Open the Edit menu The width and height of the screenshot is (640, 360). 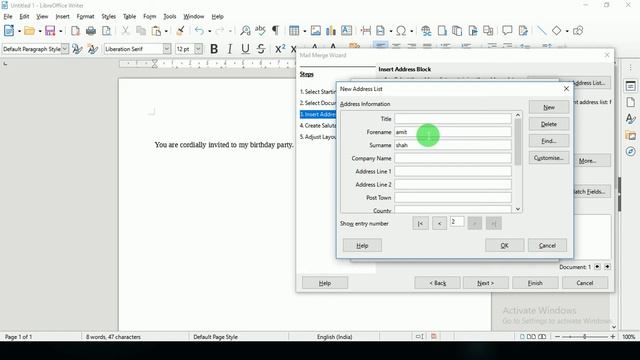coord(24,16)
